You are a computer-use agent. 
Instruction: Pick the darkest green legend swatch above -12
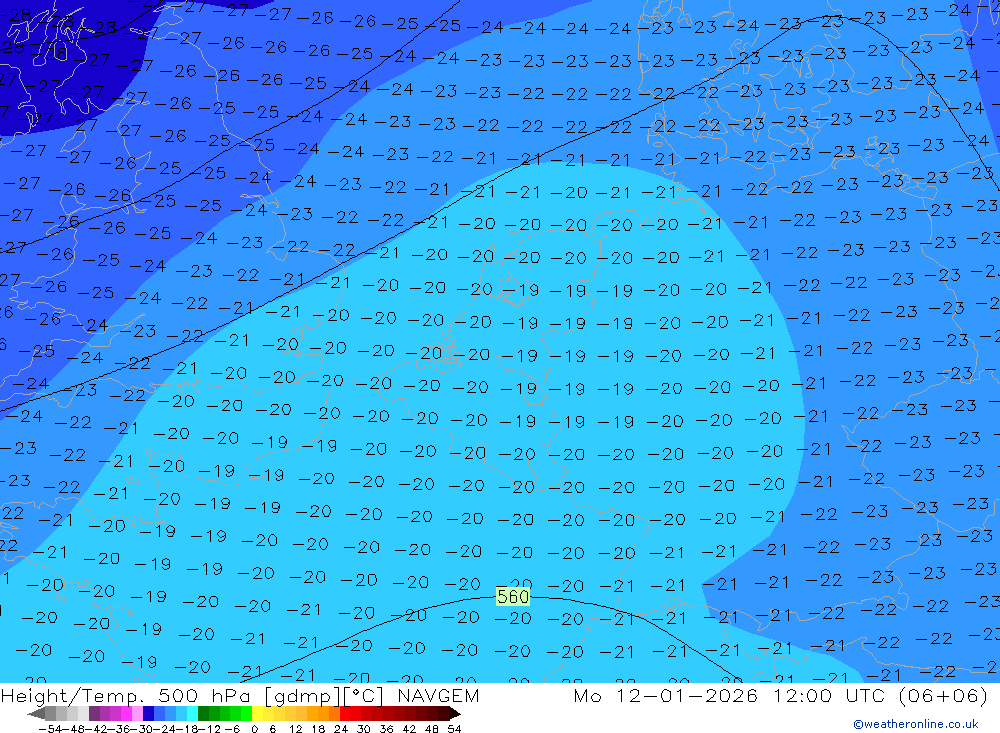[x=203, y=713]
